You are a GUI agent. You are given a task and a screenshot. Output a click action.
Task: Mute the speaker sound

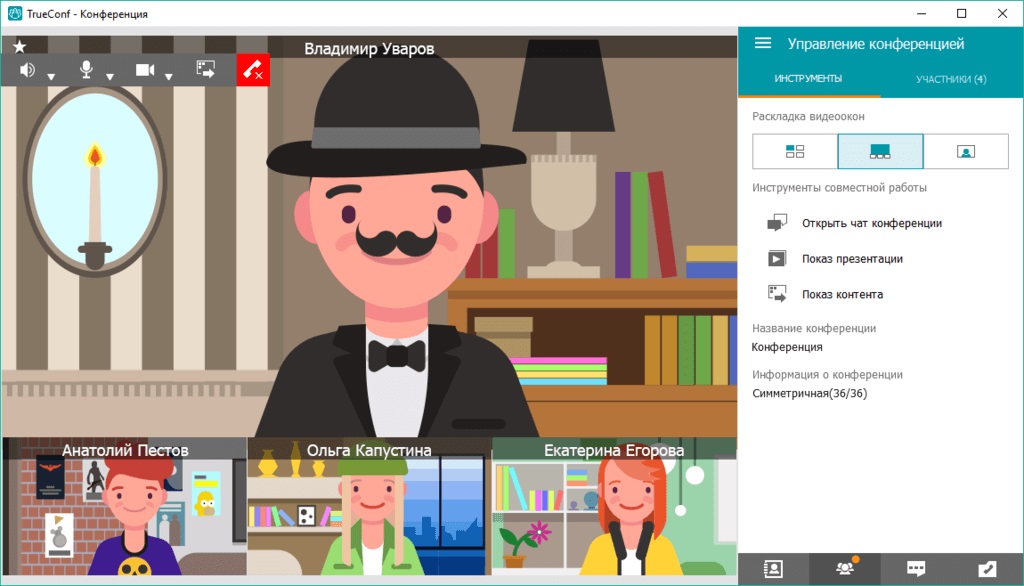click(x=27, y=70)
